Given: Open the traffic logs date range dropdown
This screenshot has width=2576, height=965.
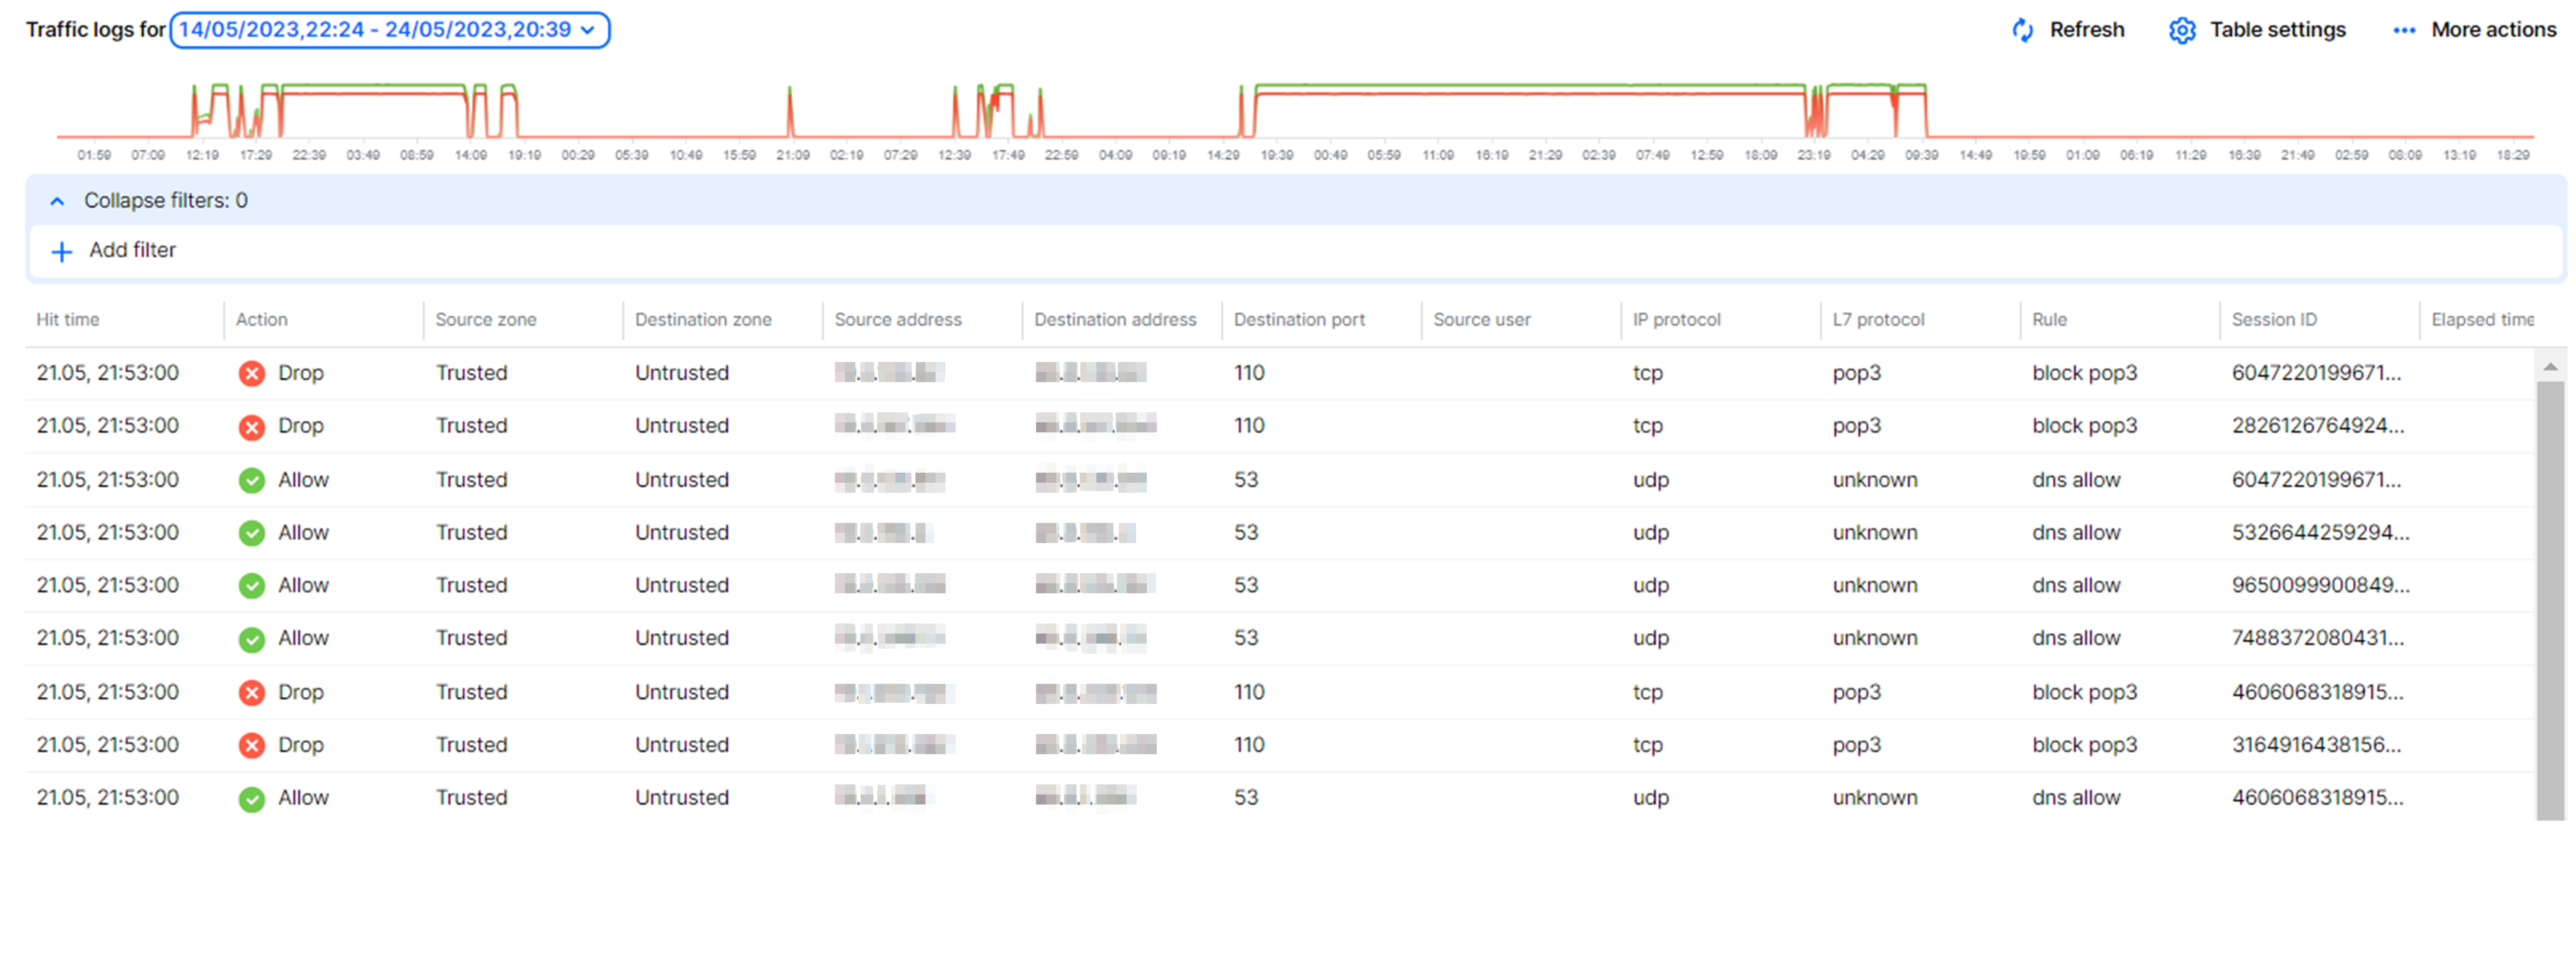Looking at the screenshot, I should [389, 30].
